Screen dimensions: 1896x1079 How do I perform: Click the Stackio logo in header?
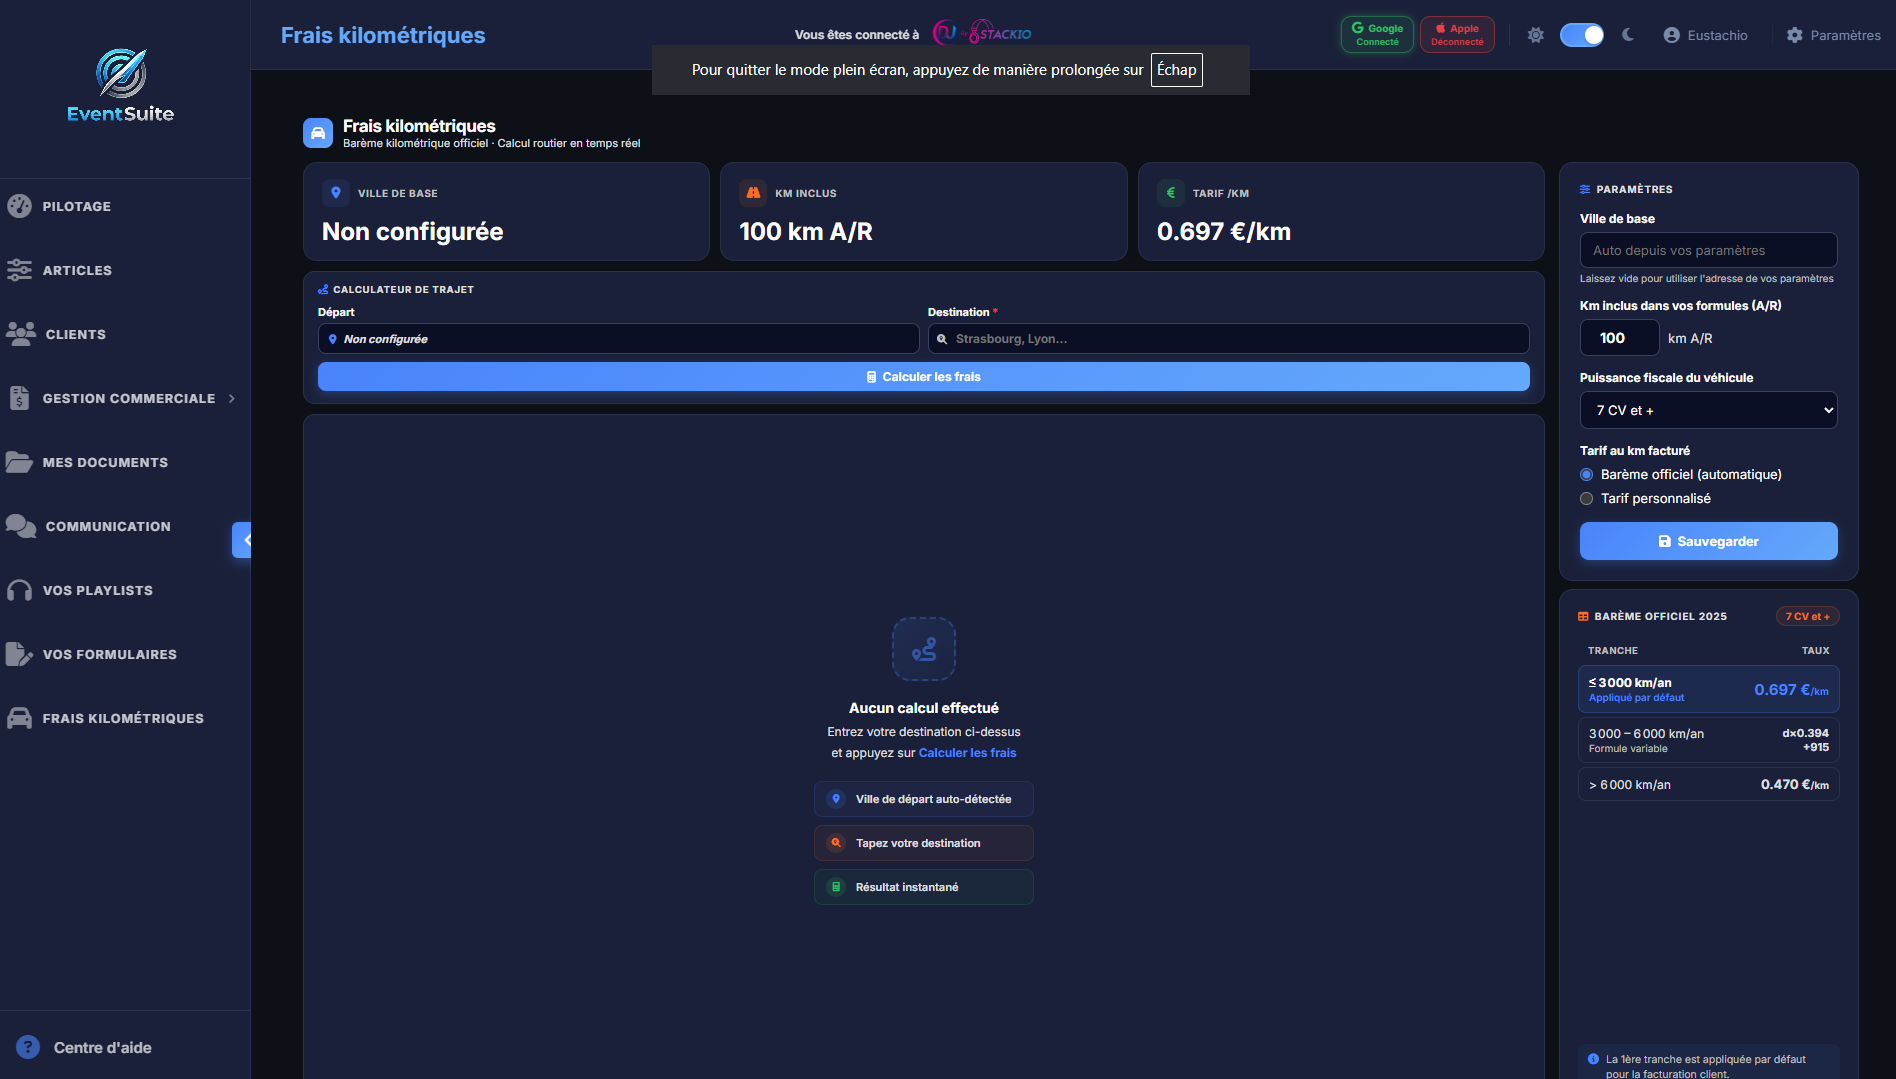pos(982,33)
